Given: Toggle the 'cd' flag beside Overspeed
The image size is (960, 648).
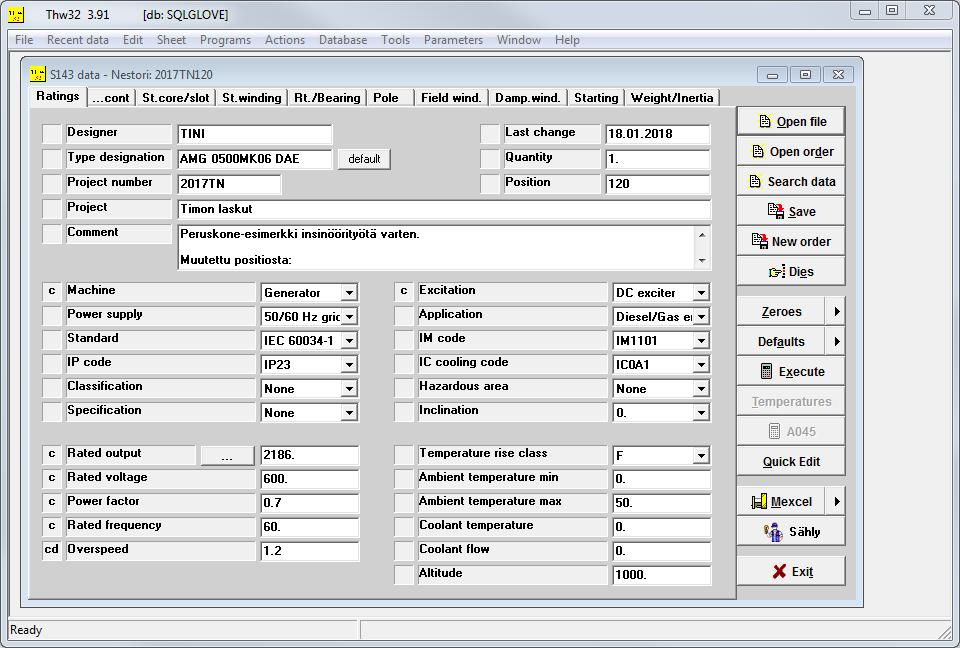Looking at the screenshot, I should point(52,551).
